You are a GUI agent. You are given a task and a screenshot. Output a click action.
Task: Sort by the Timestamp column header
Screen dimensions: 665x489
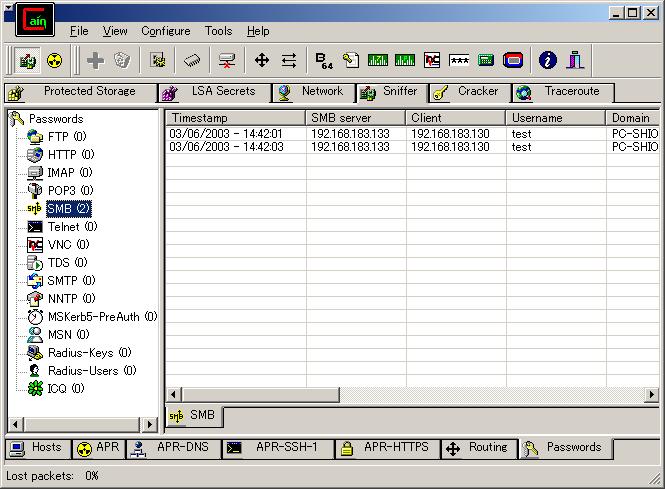pyautogui.click(x=235, y=118)
